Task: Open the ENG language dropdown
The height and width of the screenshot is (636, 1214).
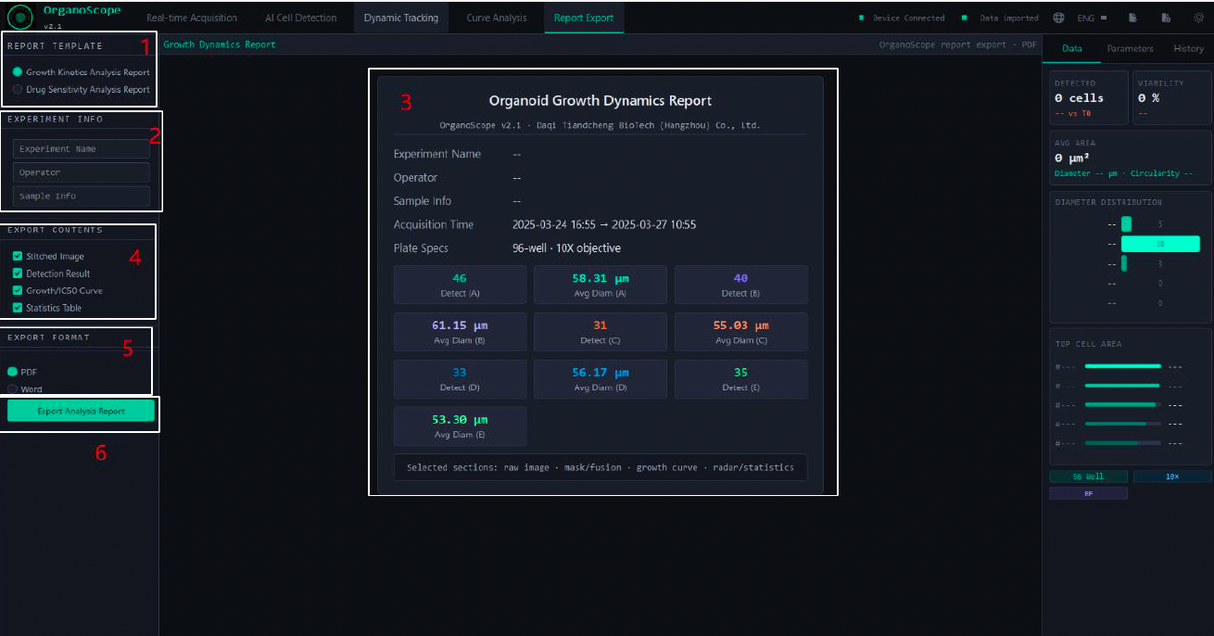Action: click(x=1093, y=18)
